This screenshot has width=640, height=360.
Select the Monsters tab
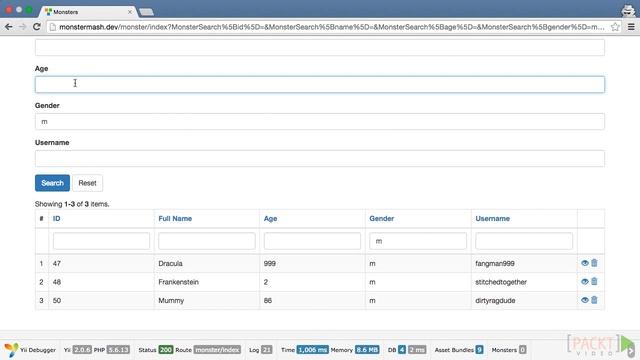point(88,12)
